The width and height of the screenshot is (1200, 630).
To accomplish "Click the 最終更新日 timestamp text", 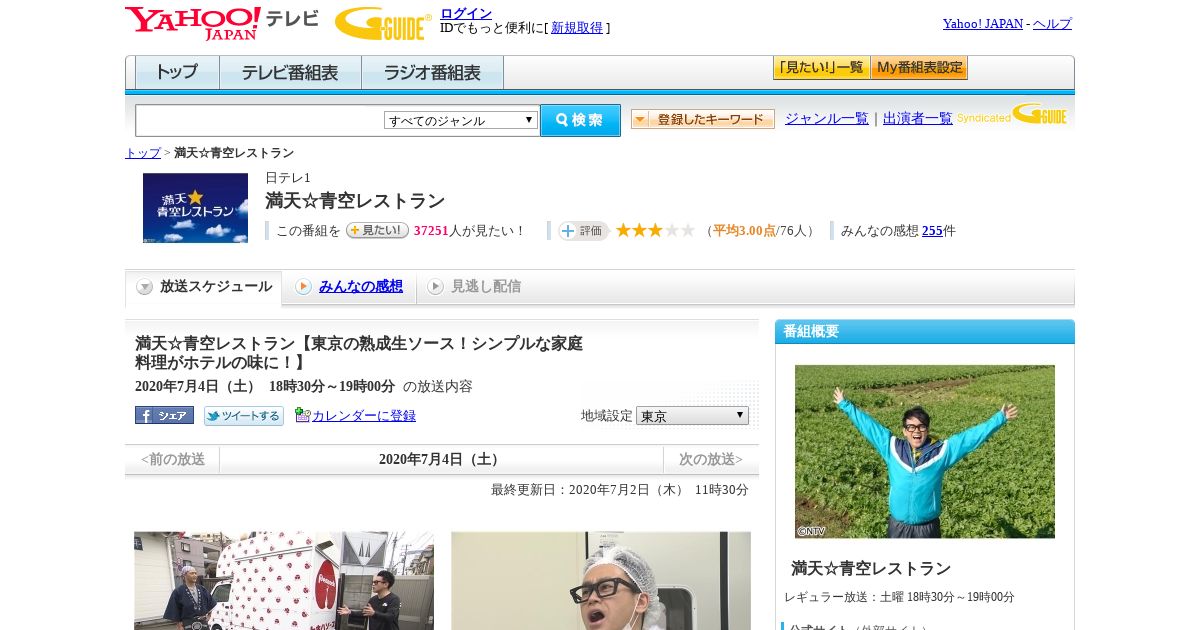I will (x=620, y=490).
